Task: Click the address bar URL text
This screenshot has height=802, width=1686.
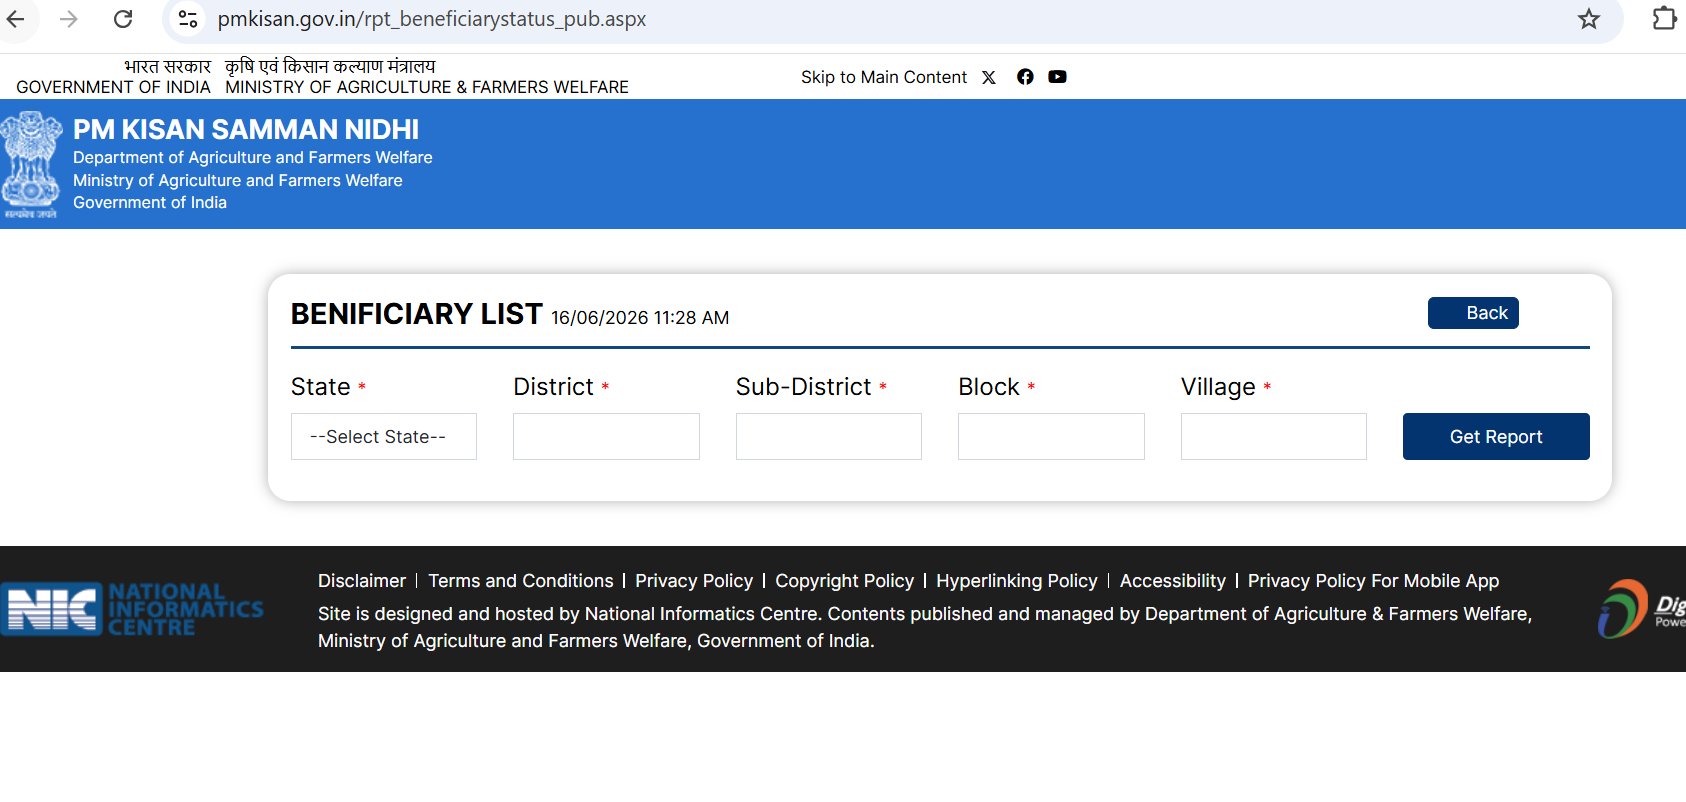Action: tap(432, 19)
